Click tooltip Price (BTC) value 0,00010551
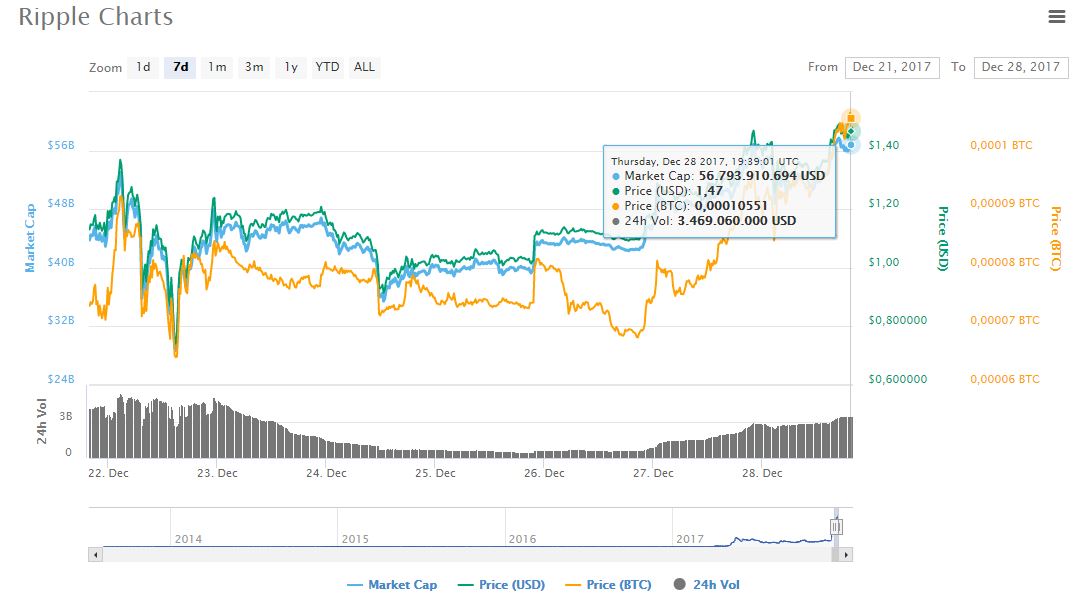The width and height of the screenshot is (1079, 601). [731, 206]
